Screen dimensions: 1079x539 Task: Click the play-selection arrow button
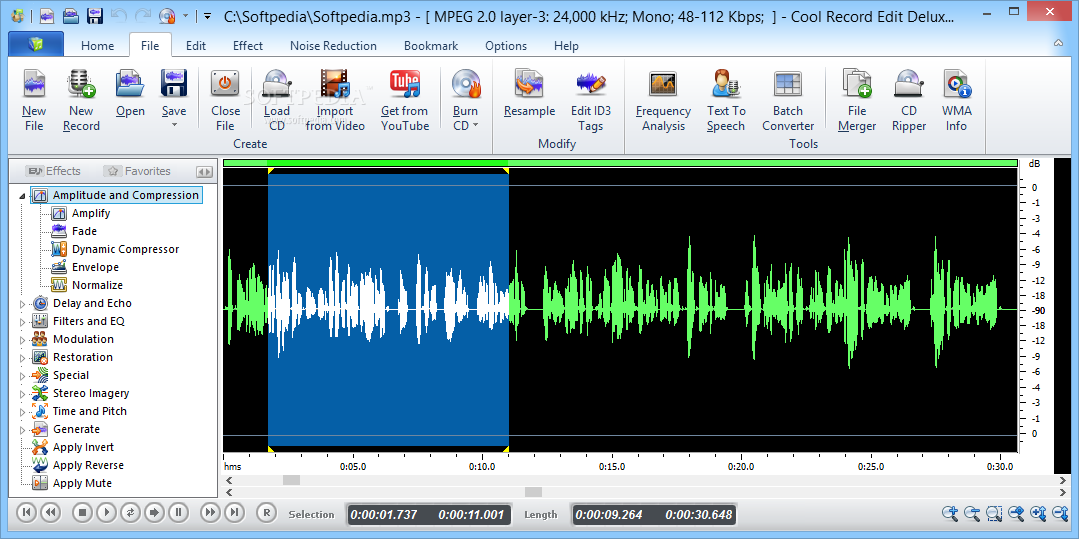click(x=153, y=512)
